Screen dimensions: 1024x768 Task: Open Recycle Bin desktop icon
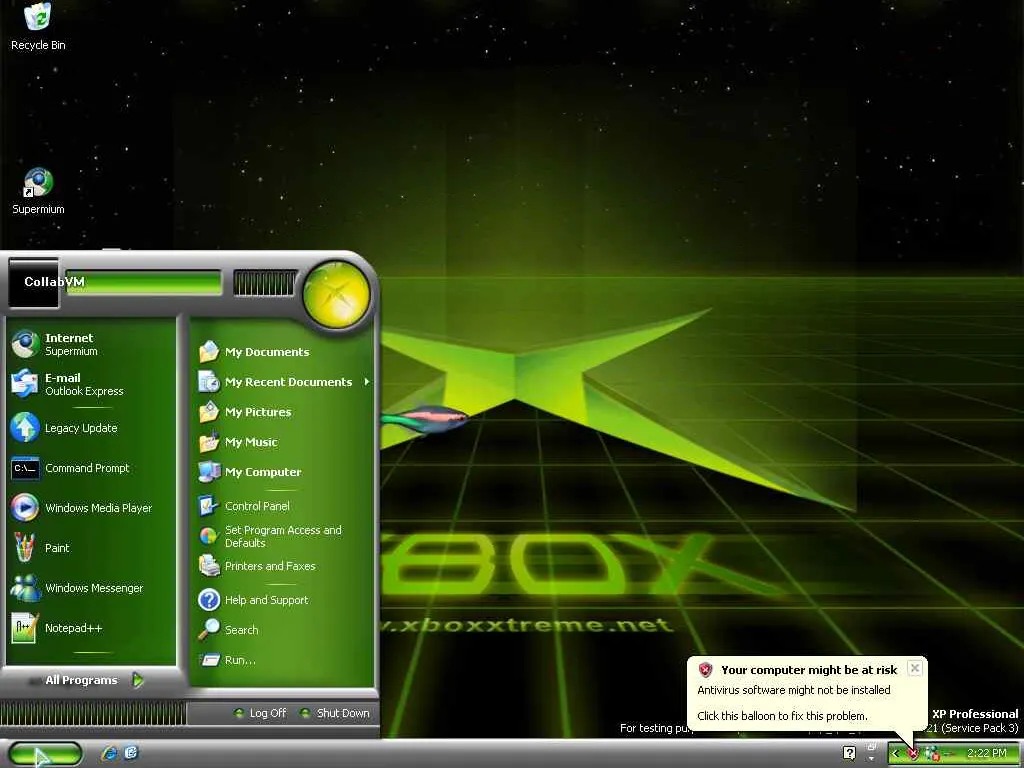38,27
